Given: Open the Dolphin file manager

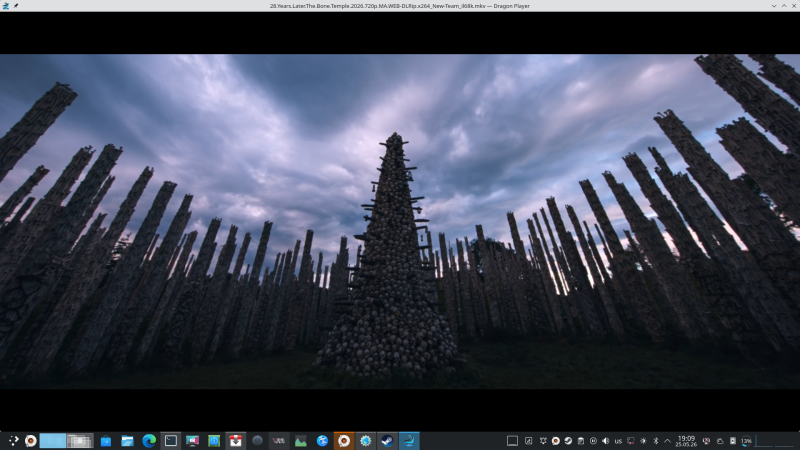Looking at the screenshot, I should (x=127, y=441).
